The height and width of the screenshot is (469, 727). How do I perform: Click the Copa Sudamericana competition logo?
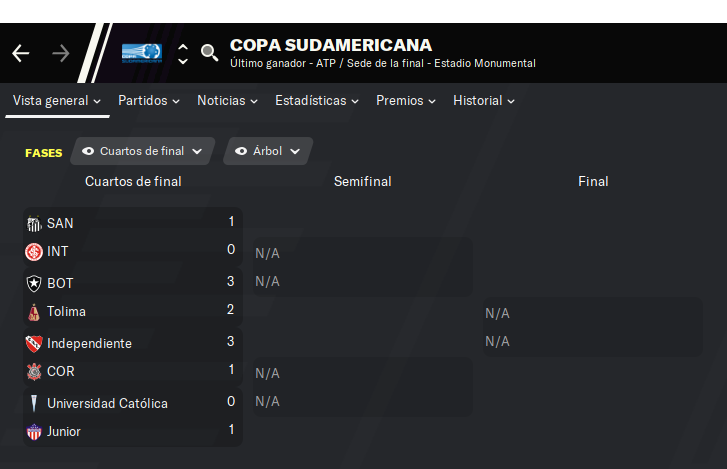142,53
